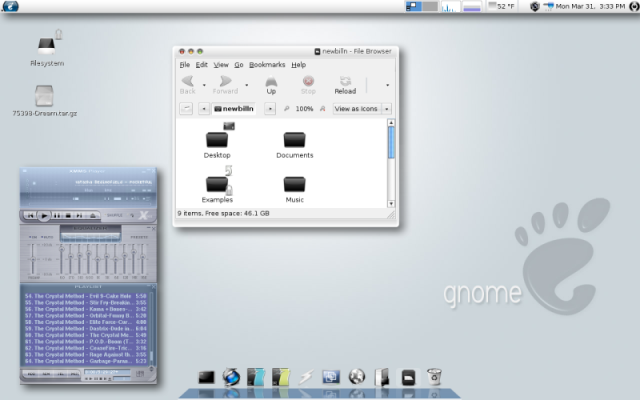This screenshot has width=640, height=400.
Task: Go up one folder with Up button
Action: point(271,85)
